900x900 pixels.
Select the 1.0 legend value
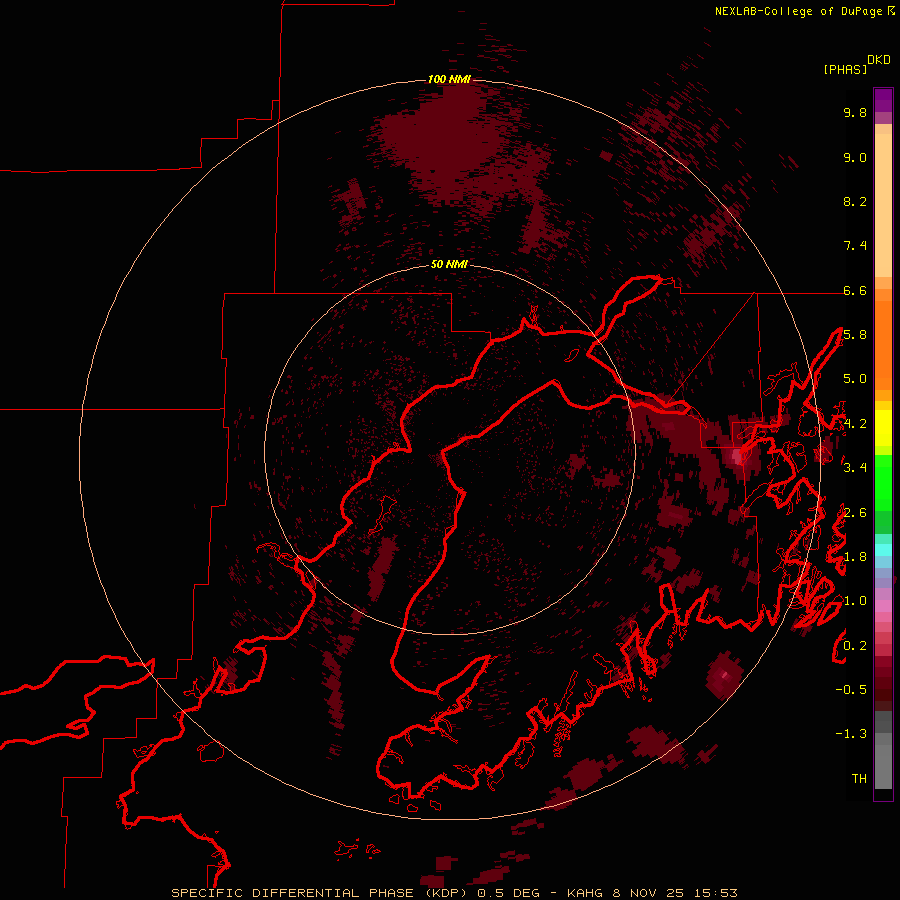[x=855, y=601]
